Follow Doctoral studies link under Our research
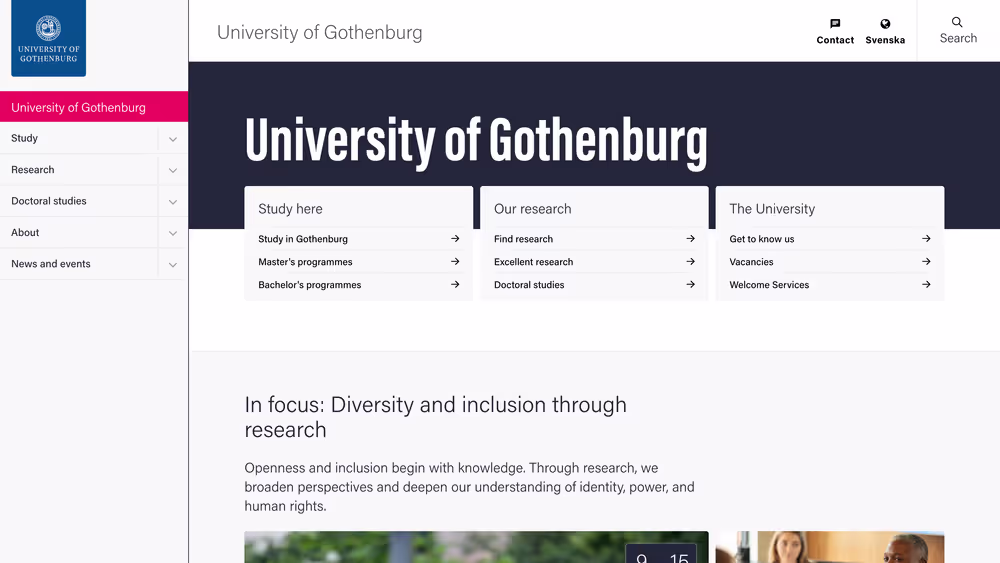Screen dimensions: 1000x563 tap(529, 284)
